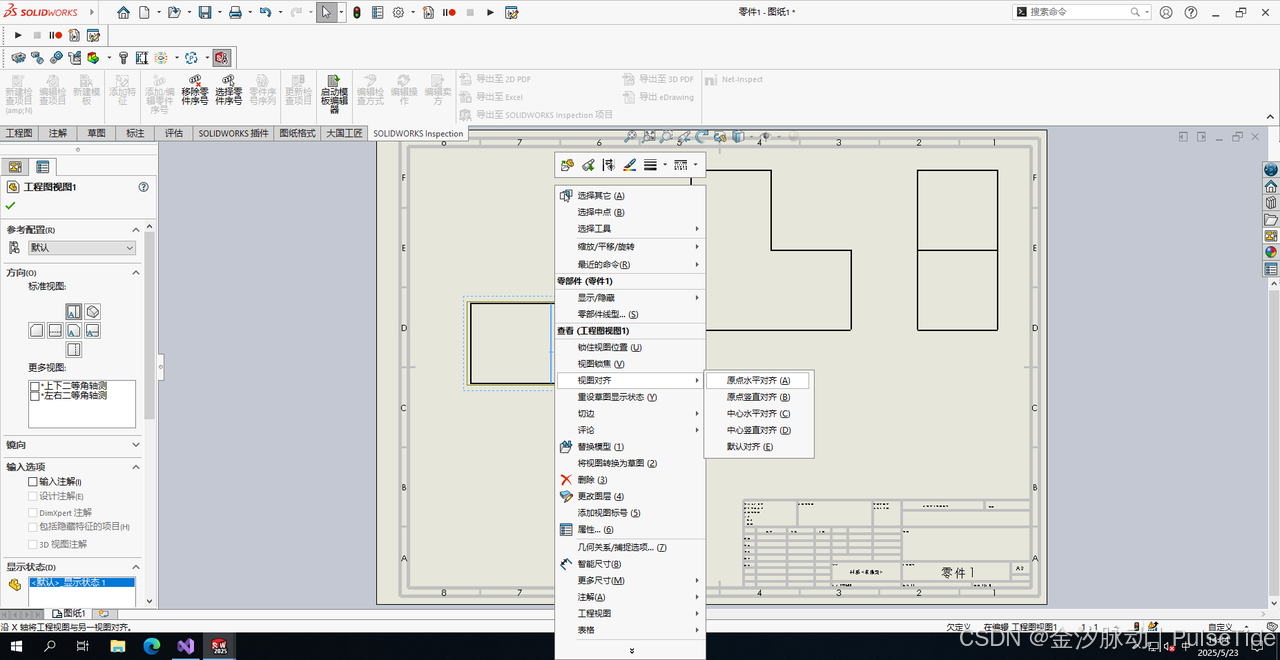Click the Open file folder icon
The height and width of the screenshot is (660, 1280).
[x=174, y=13]
